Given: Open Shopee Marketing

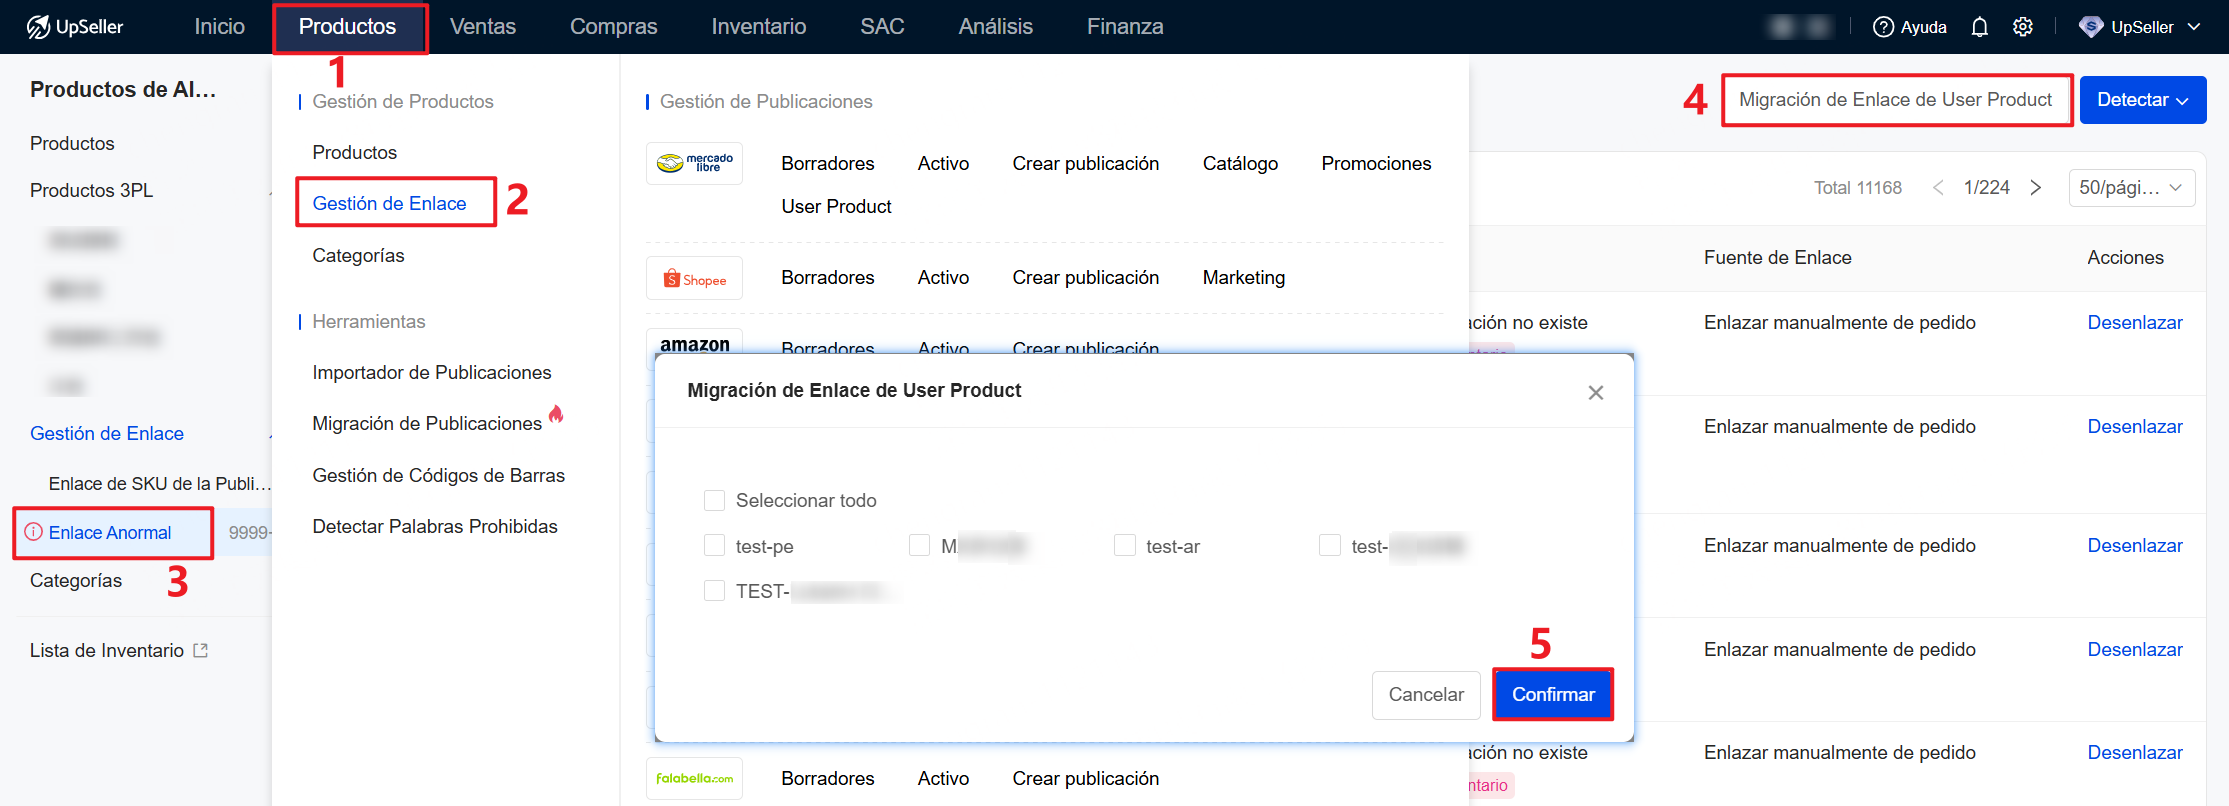Looking at the screenshot, I should point(1244,277).
